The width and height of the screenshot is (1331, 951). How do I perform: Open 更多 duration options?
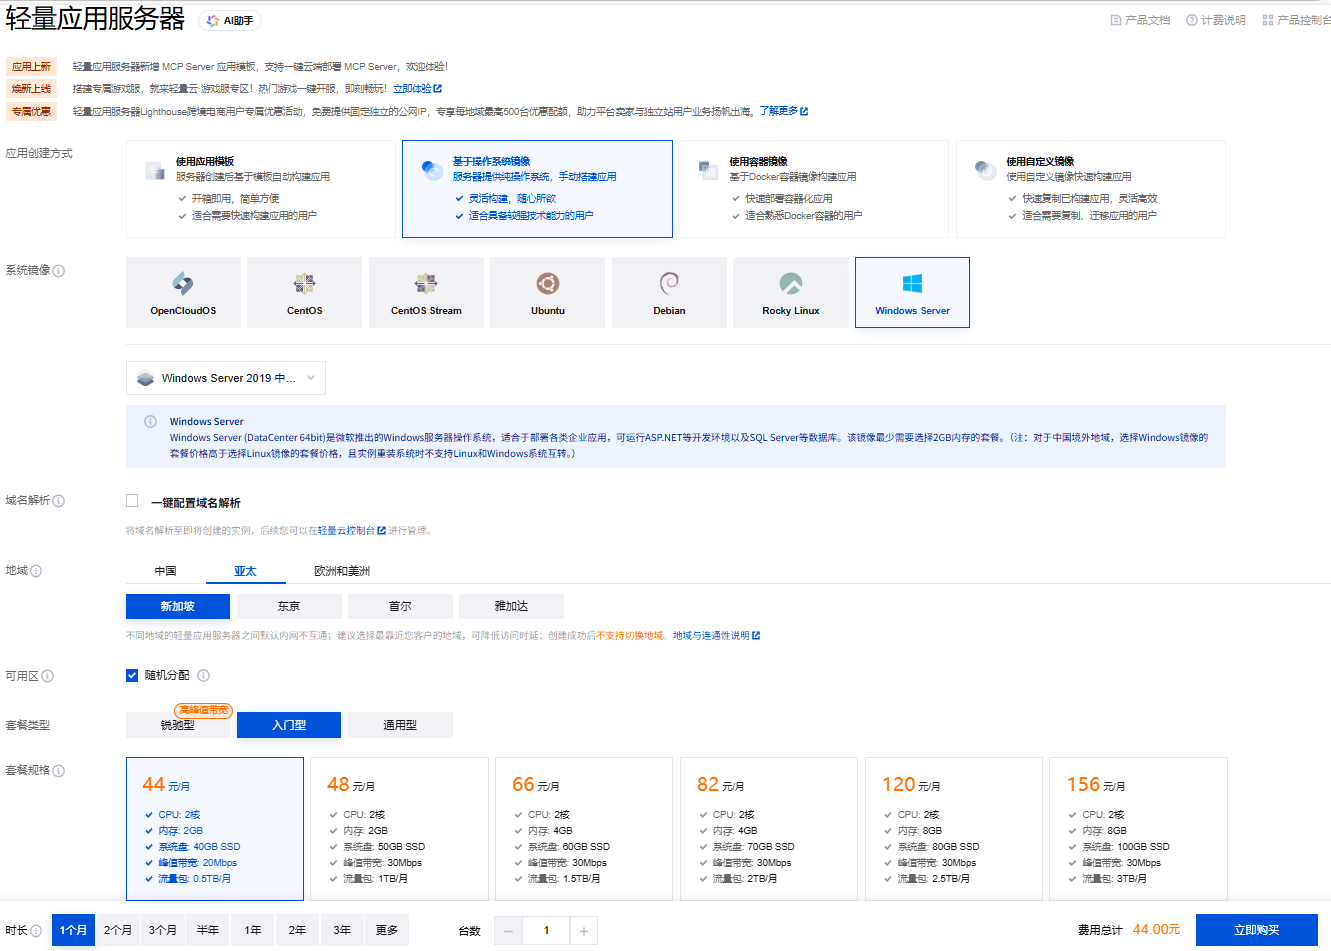tap(387, 930)
